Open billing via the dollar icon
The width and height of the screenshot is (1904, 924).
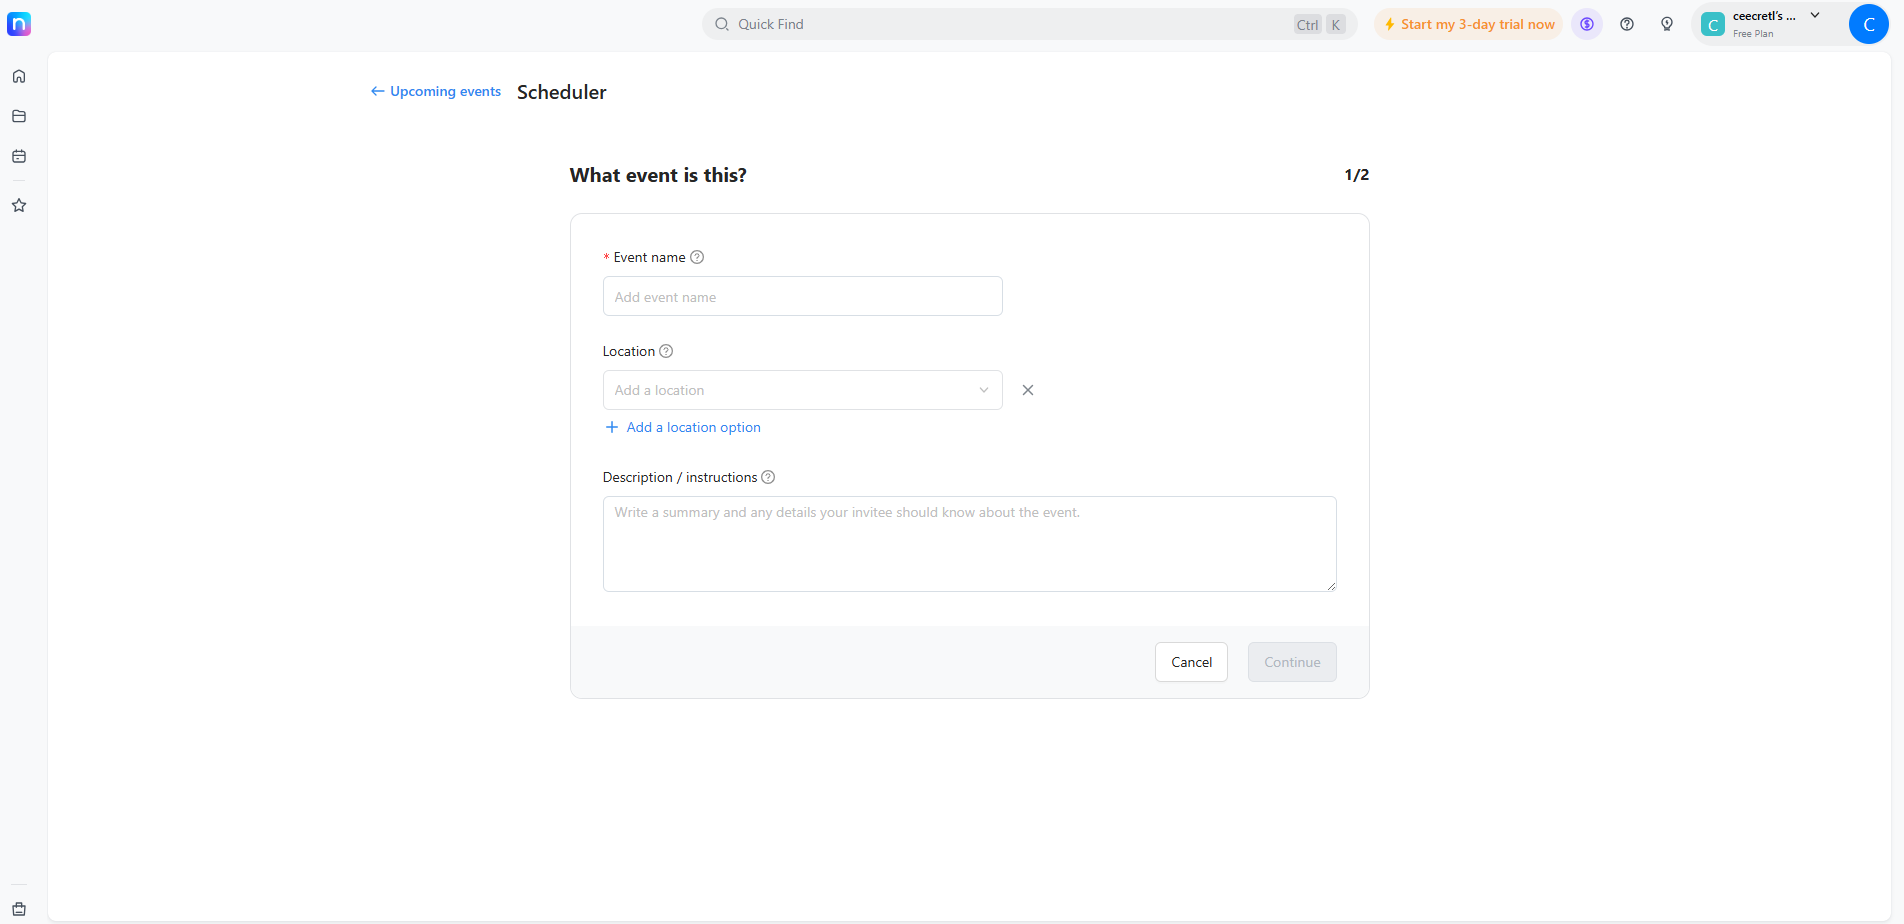pyautogui.click(x=1586, y=23)
